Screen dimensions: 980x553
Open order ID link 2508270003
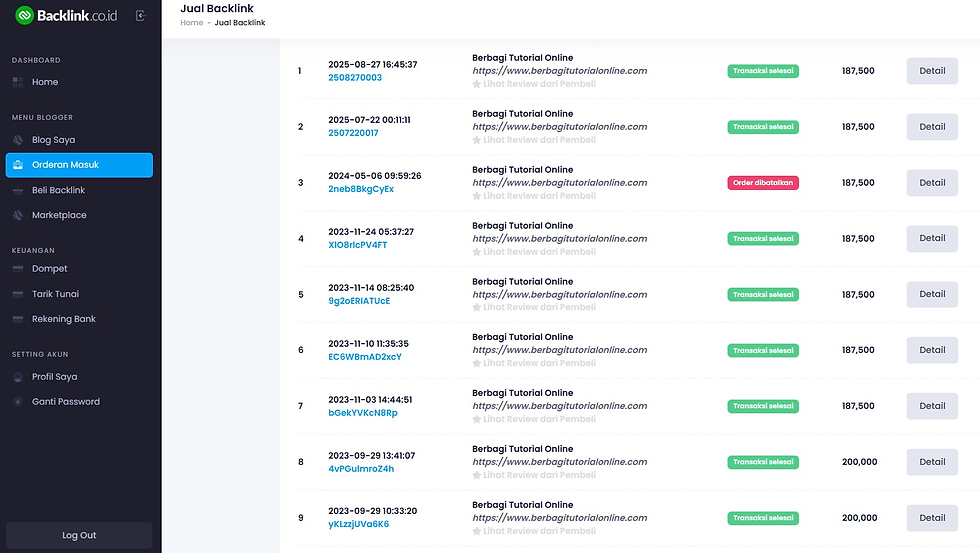(x=355, y=77)
